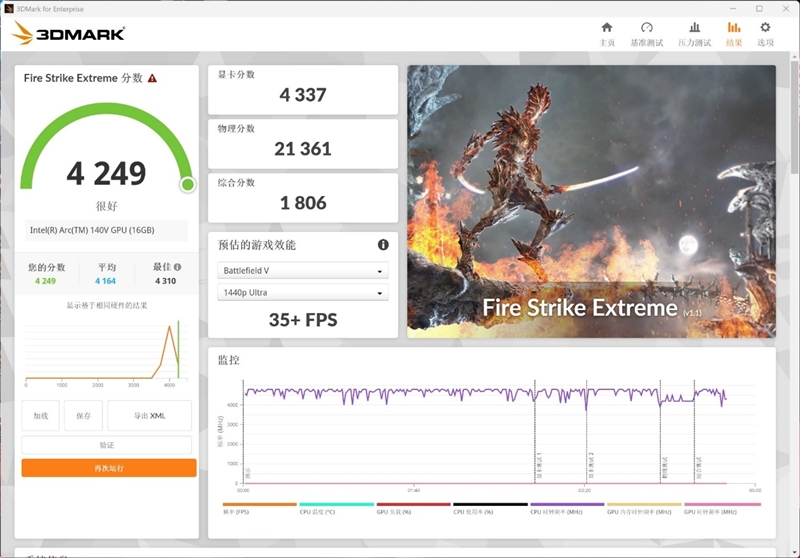Click the Load (加载) button

tap(41, 416)
